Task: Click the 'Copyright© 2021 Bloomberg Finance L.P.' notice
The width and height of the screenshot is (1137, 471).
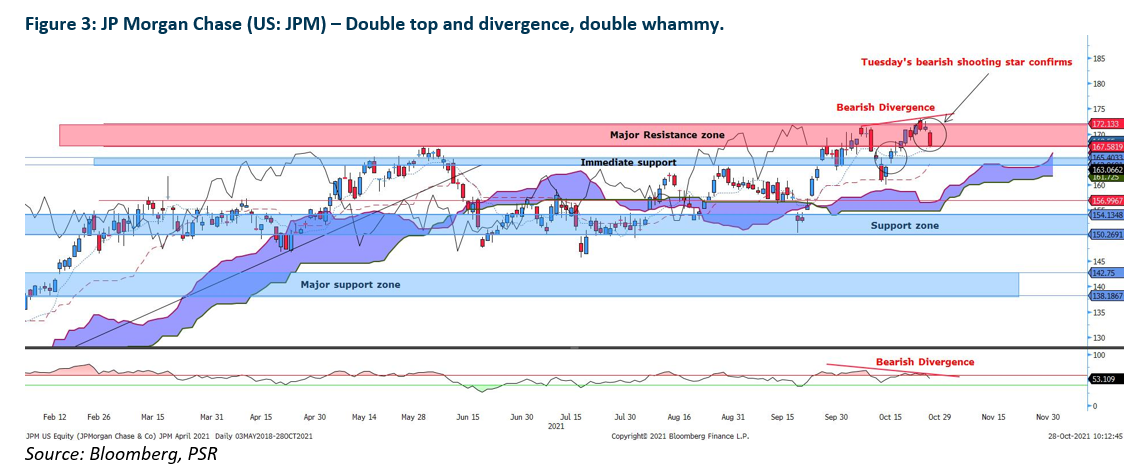Action: pyautogui.click(x=680, y=436)
